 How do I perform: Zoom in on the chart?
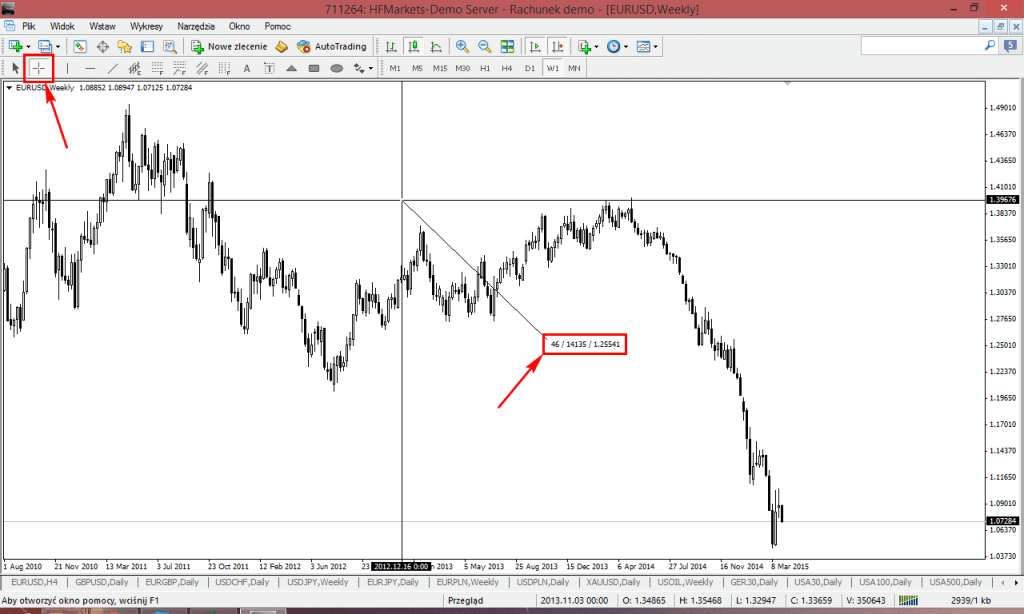tap(462, 46)
